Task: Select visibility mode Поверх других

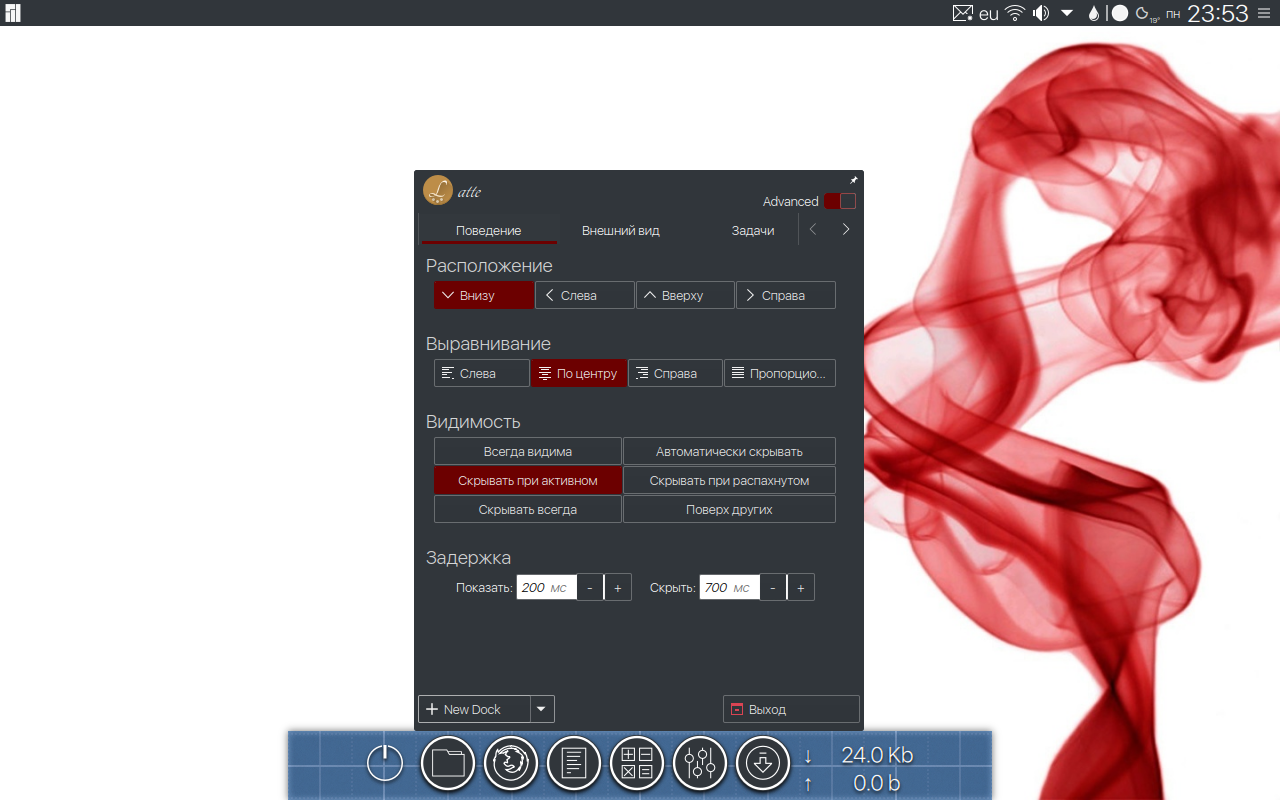Action: [x=729, y=509]
